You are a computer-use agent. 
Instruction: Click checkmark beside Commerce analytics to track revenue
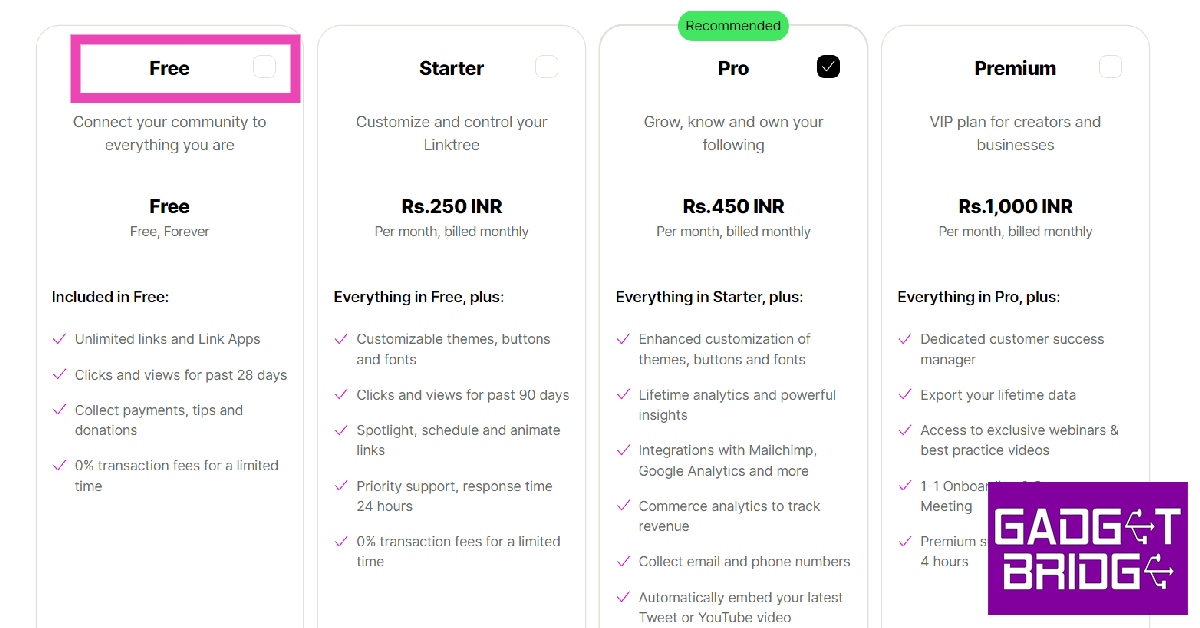[x=623, y=506]
